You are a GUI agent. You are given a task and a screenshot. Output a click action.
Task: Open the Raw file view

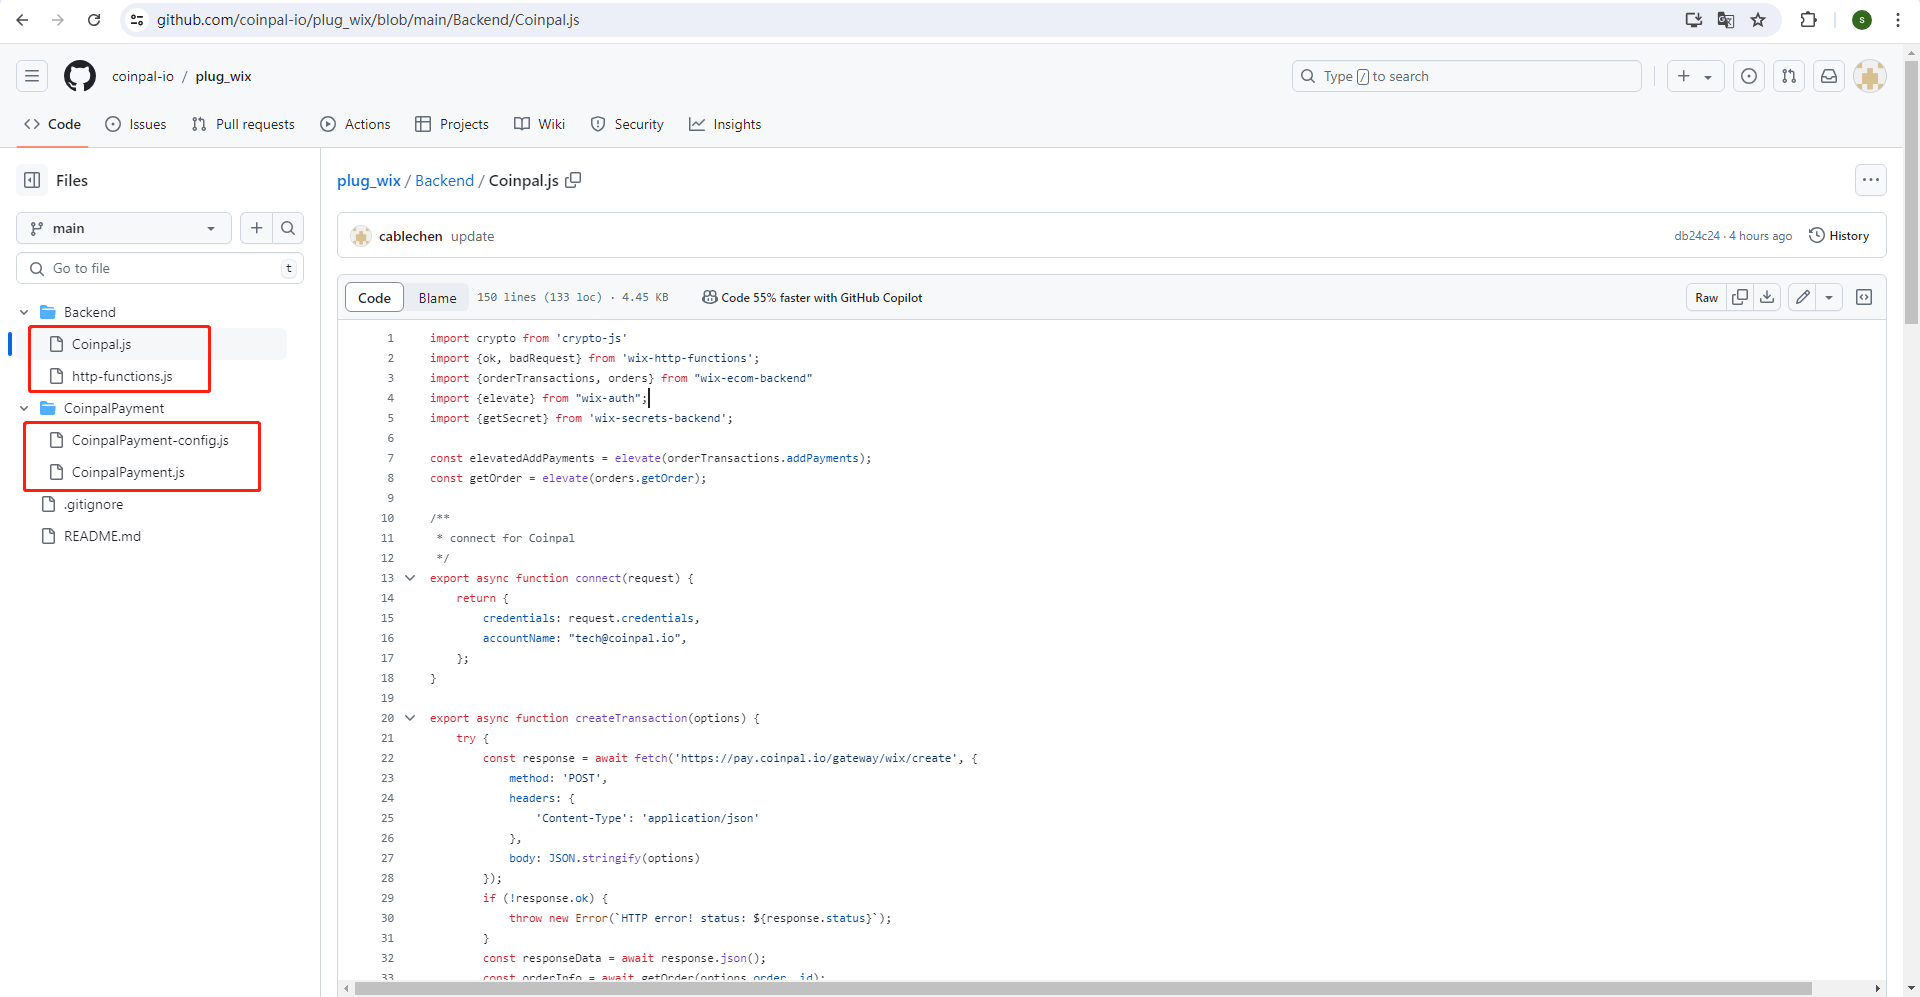tap(1706, 297)
